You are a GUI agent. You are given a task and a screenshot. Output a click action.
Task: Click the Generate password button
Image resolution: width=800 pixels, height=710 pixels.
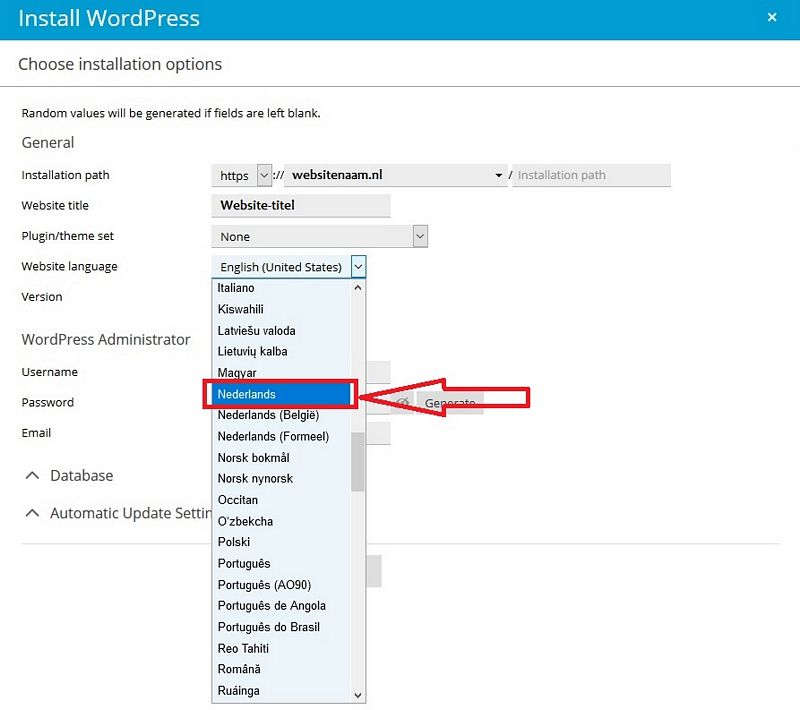[450, 403]
